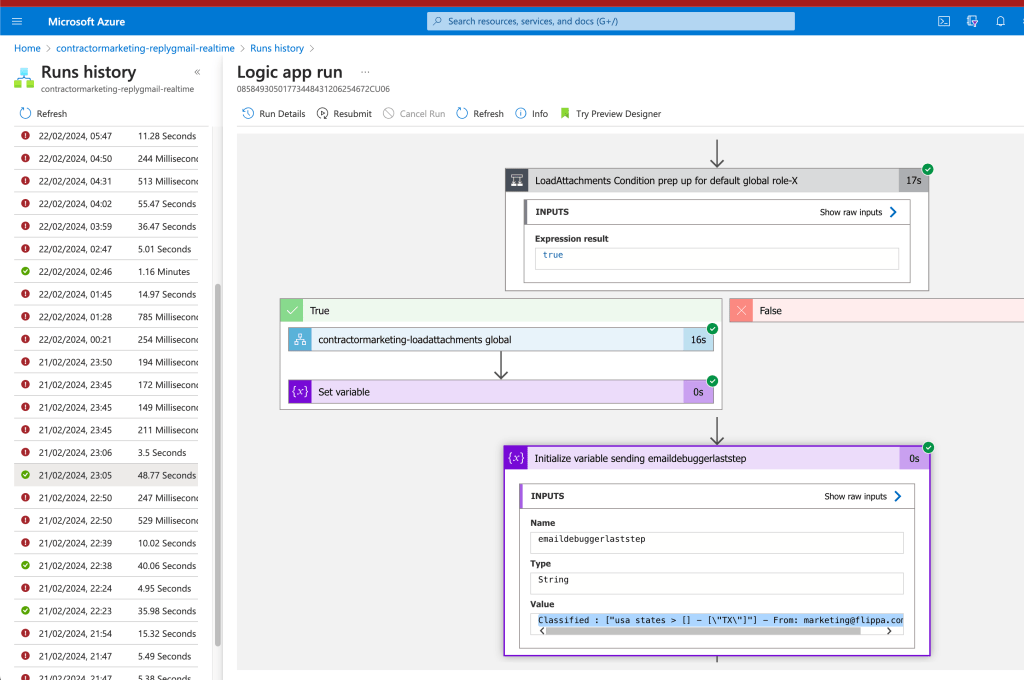Image resolution: width=1024 pixels, height=680 pixels.
Task: Click Cancel Run in the toolbar
Action: (414, 114)
